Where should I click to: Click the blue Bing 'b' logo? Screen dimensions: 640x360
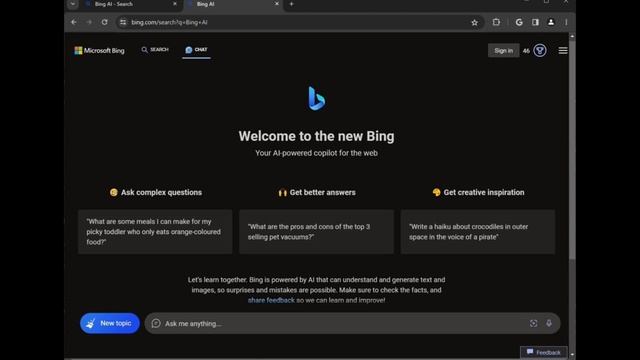coord(316,98)
